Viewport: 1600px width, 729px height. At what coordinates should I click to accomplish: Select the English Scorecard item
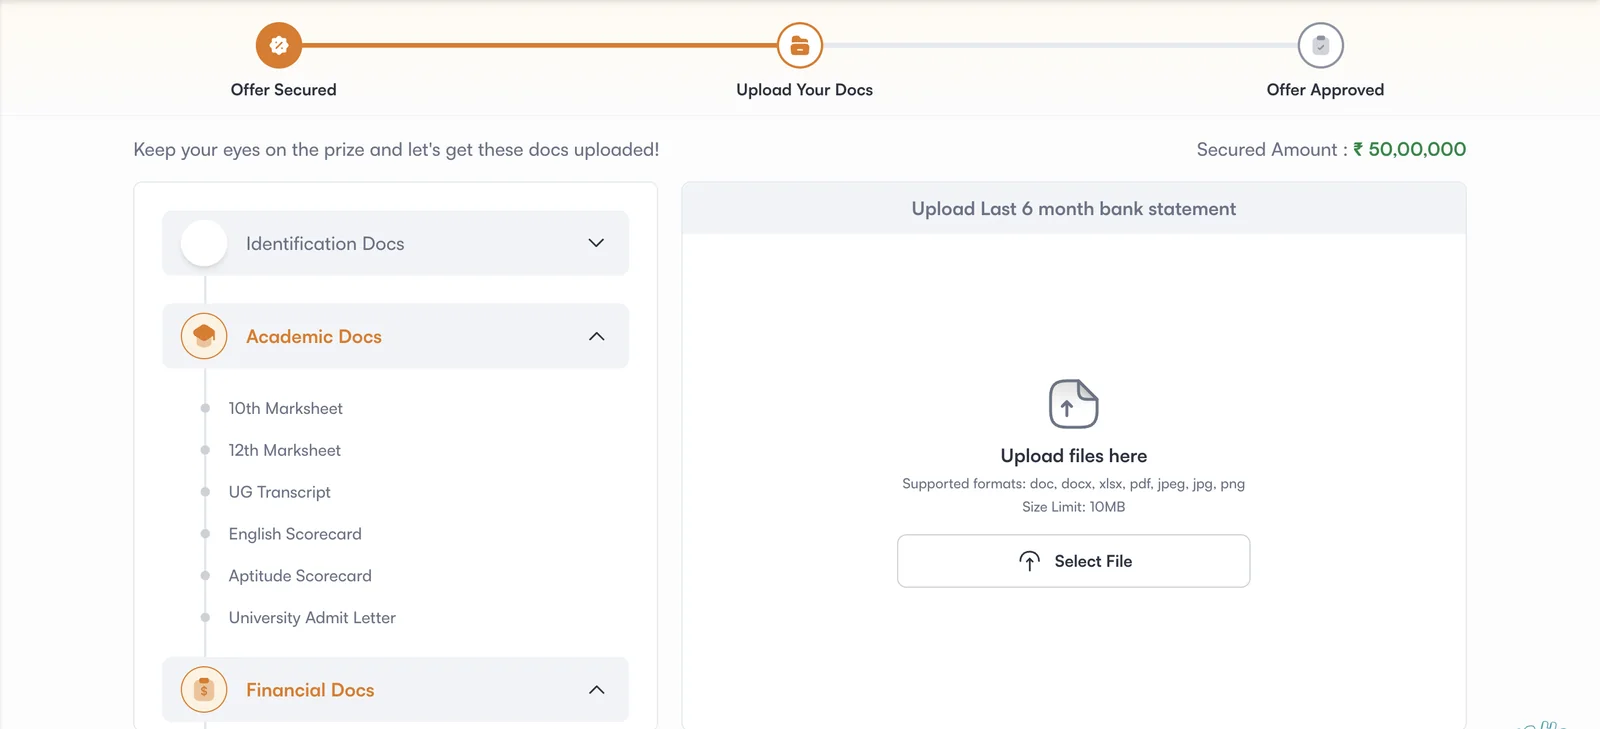point(295,534)
